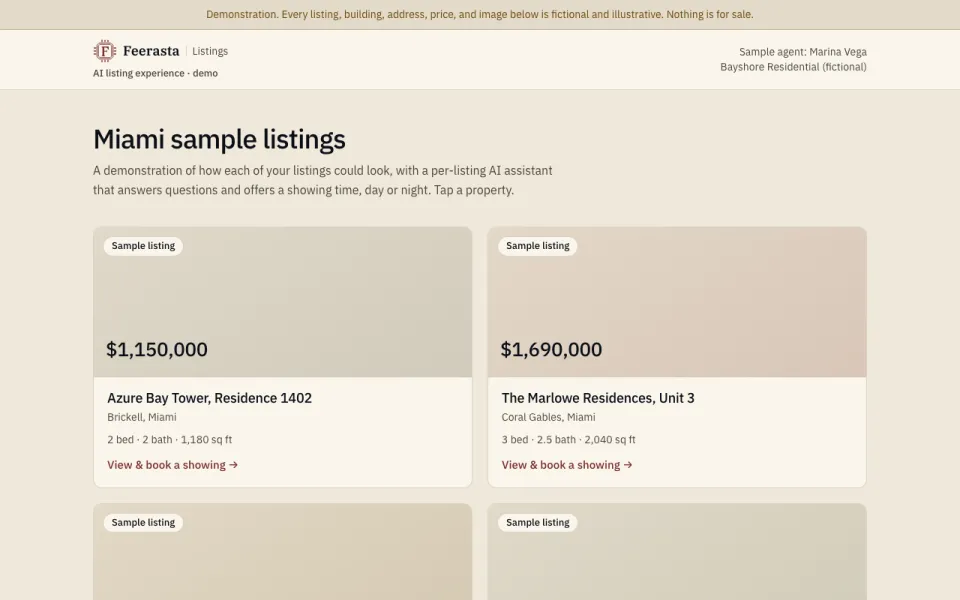The height and width of the screenshot is (600, 960).
Task: Click '3 bed · 2.5 bath · 2,040 sq ft'
Action: pos(568,440)
